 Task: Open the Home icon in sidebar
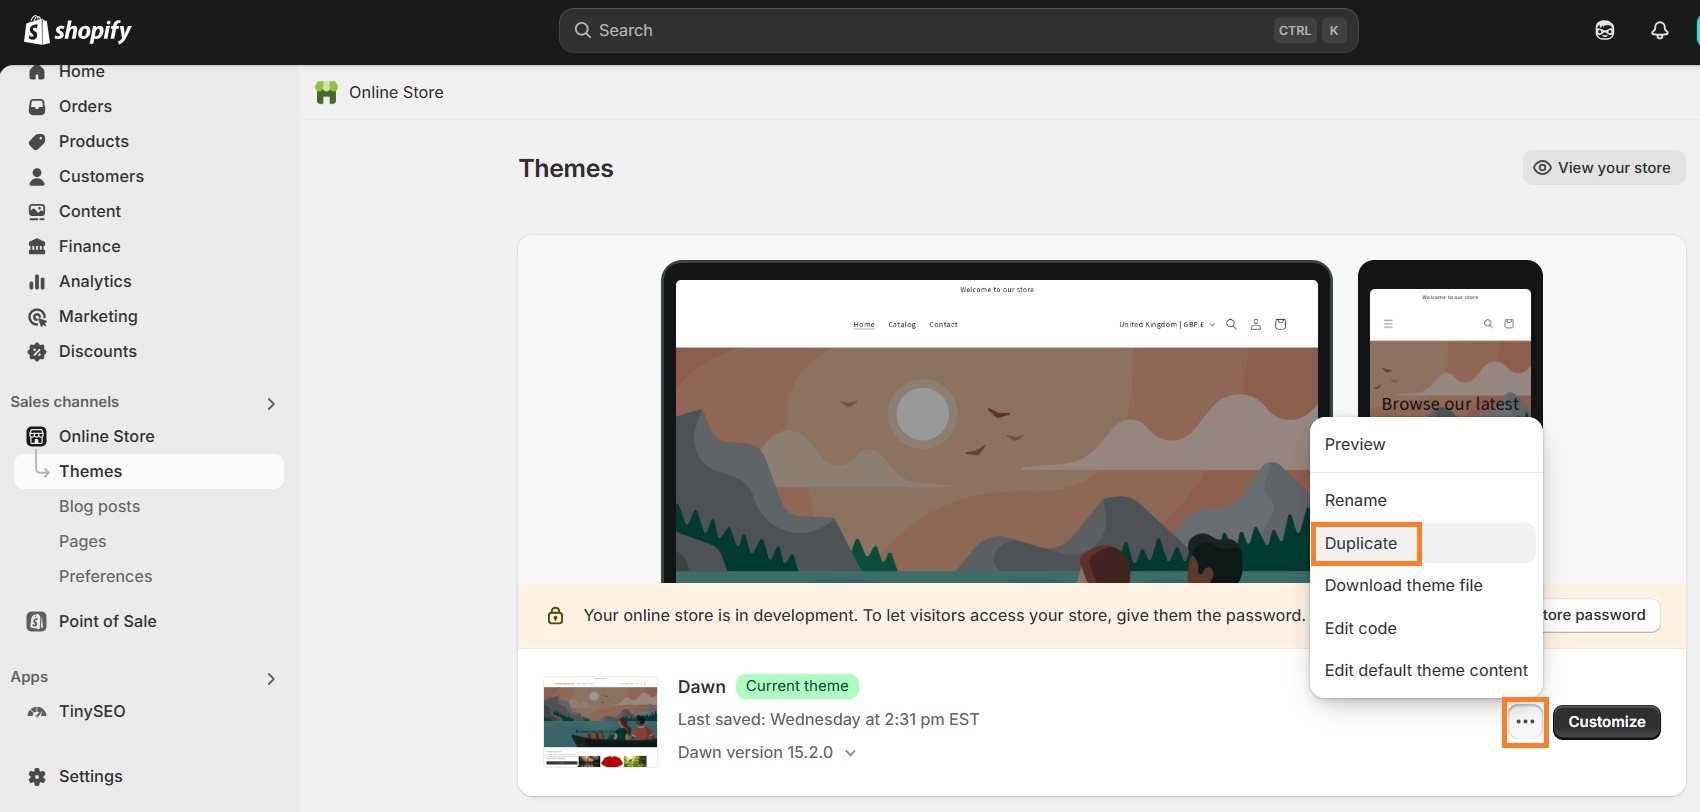click(37, 72)
